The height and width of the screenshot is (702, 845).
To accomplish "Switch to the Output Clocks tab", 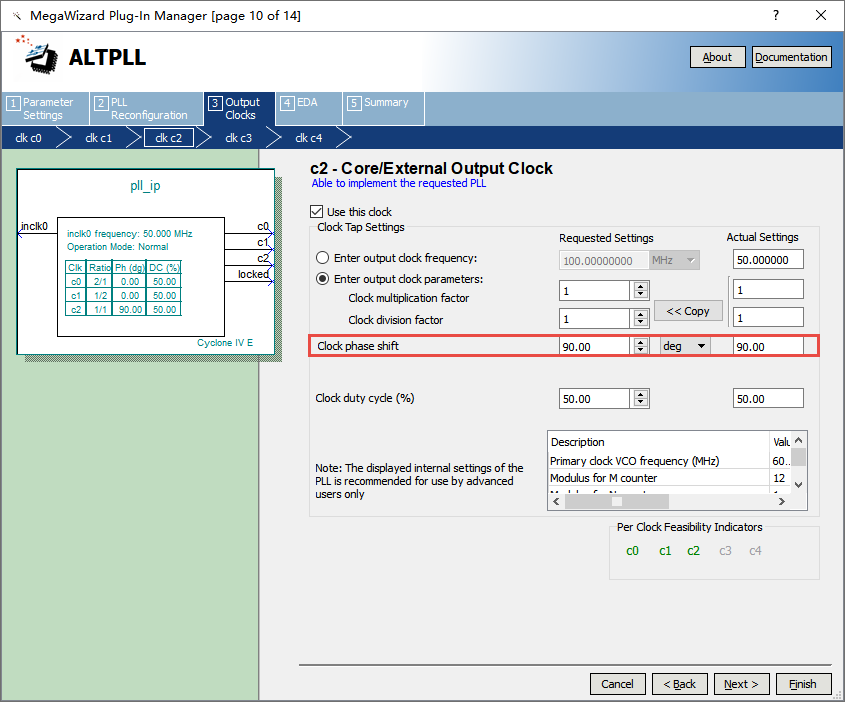I will (x=240, y=109).
